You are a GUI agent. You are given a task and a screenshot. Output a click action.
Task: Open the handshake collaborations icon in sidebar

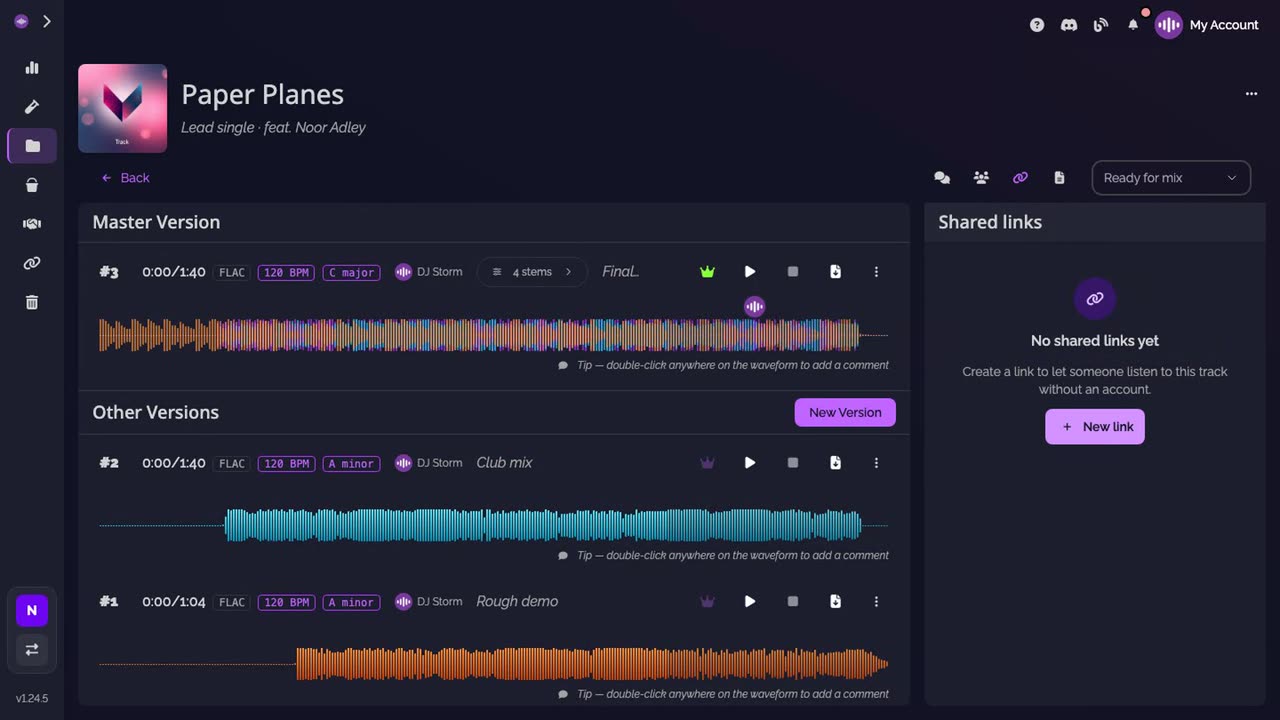[32, 224]
